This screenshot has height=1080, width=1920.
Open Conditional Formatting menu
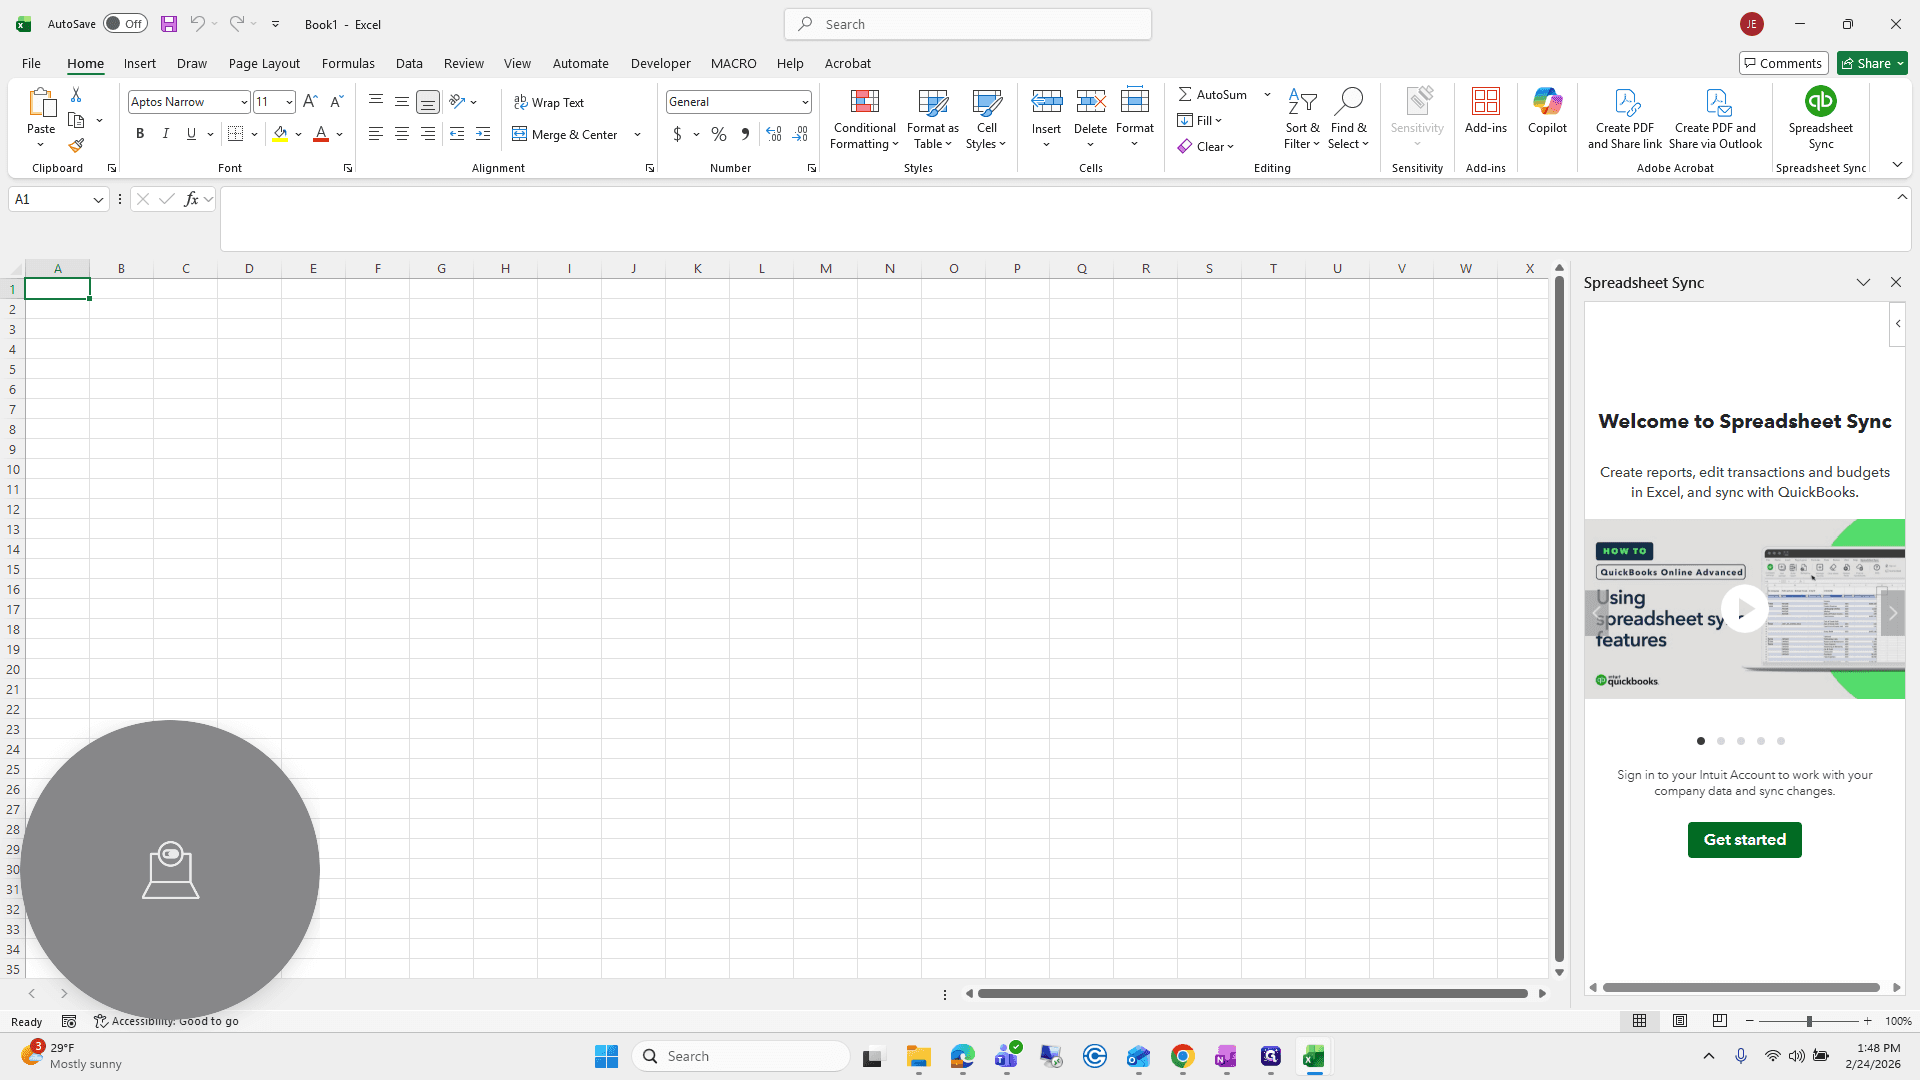(864, 120)
